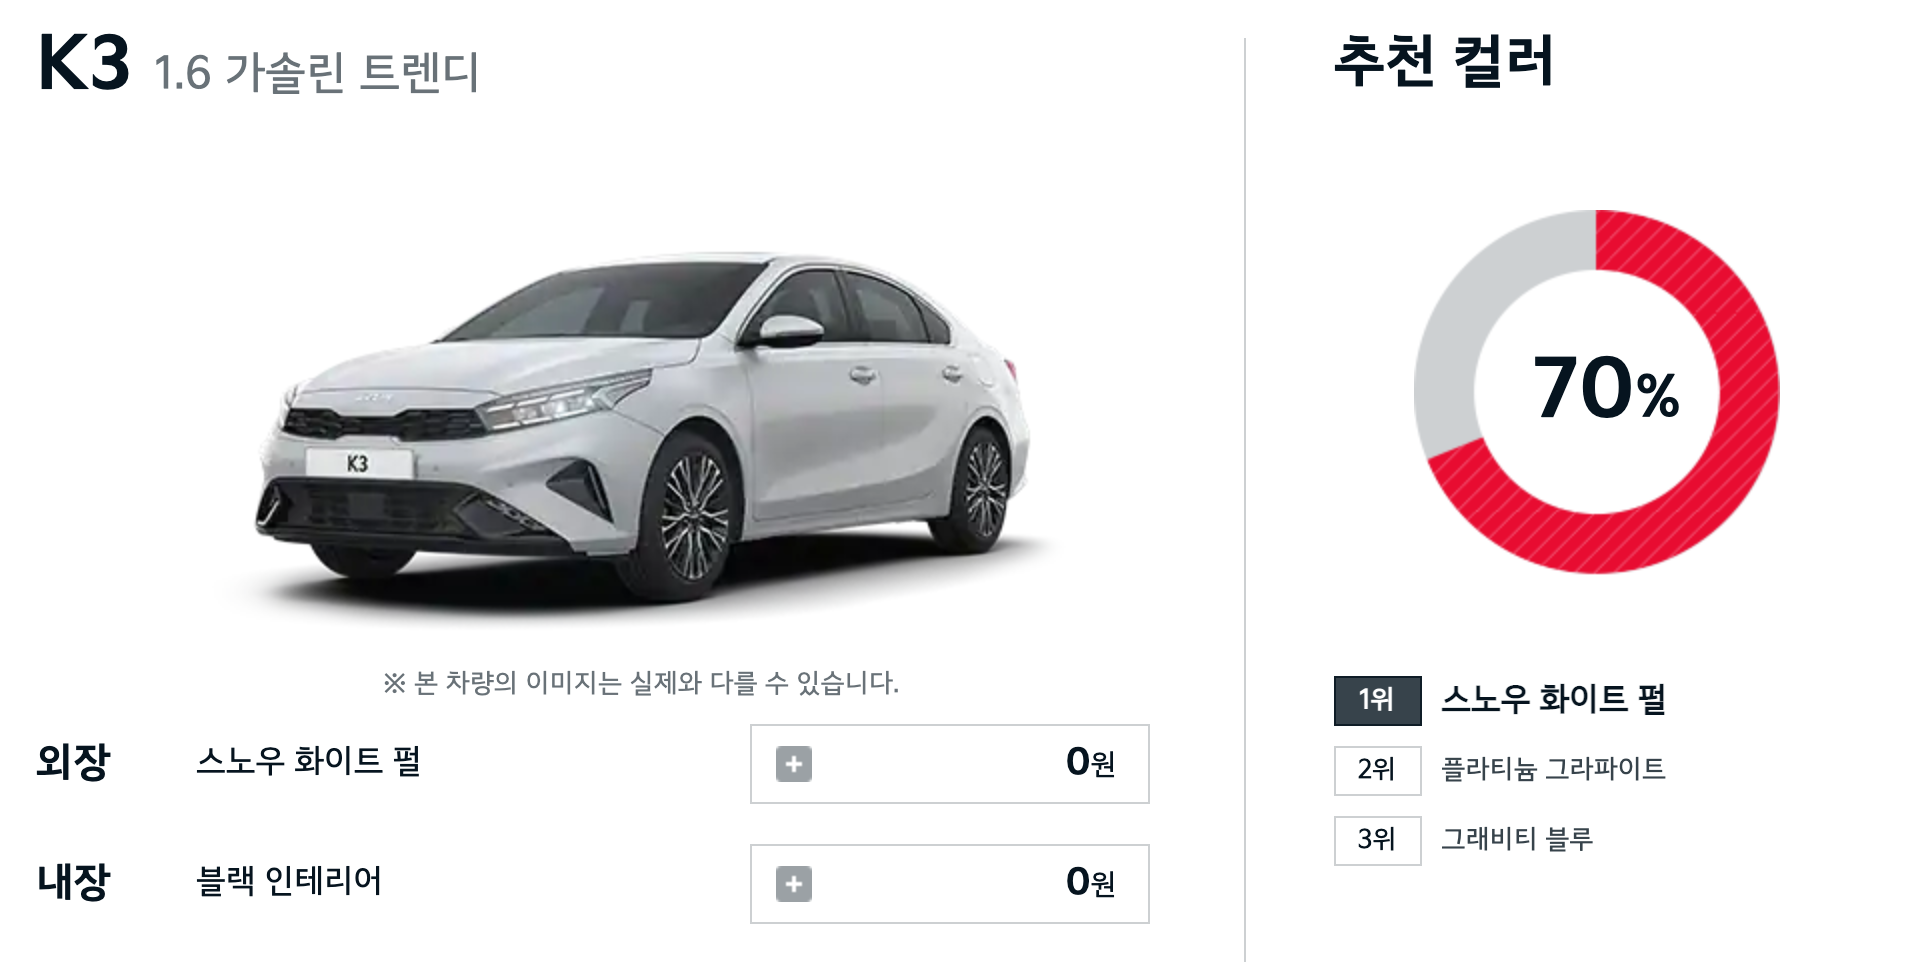The height and width of the screenshot is (964, 1912).
Task: Click the K3 model title
Action: [x=84, y=63]
